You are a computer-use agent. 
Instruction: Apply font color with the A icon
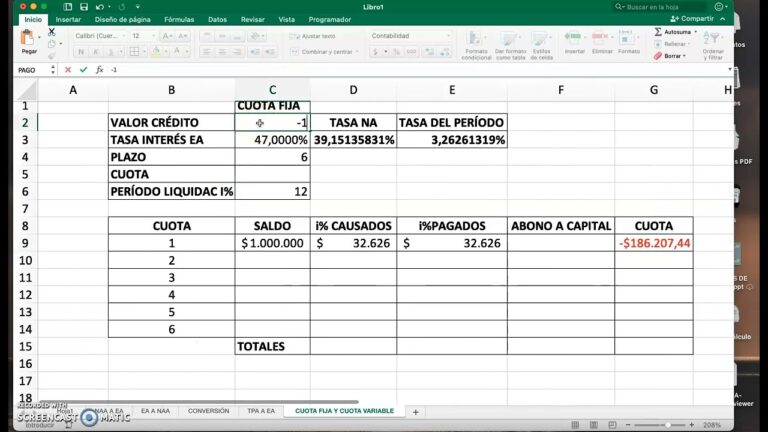[177, 51]
